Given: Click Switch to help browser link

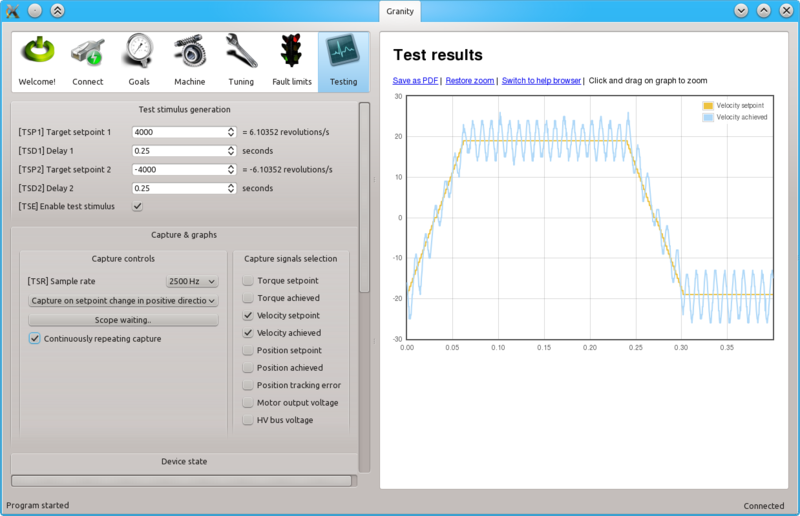Looking at the screenshot, I should [x=541, y=81].
